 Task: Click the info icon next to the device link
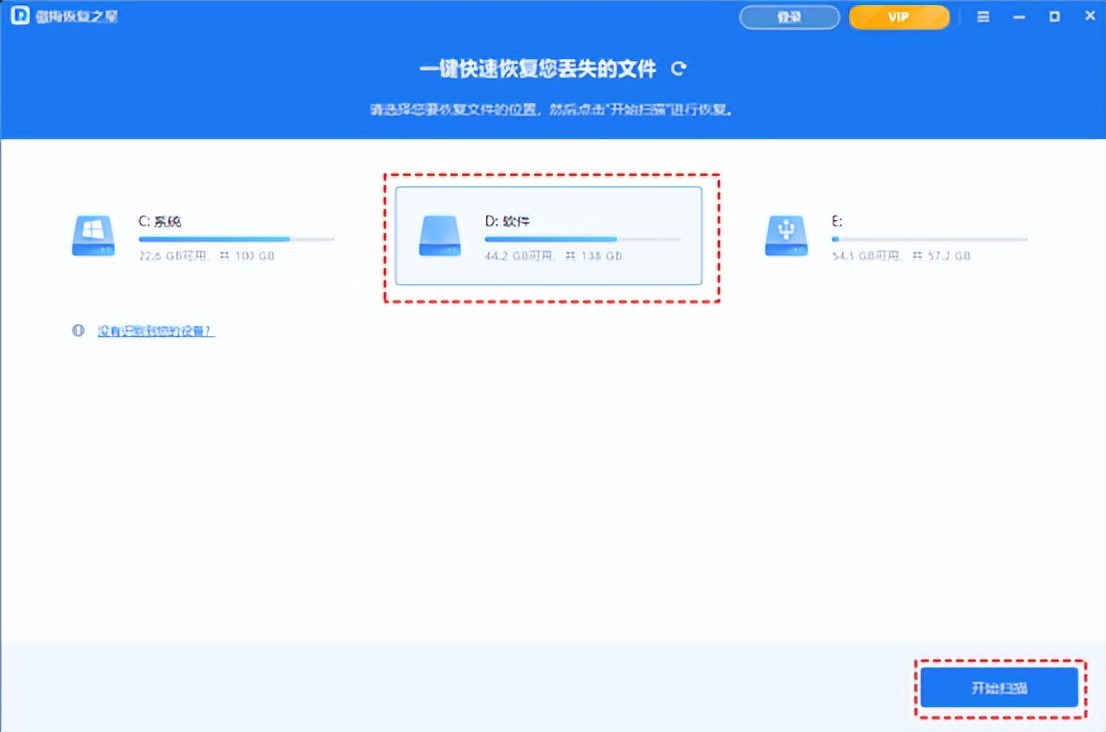pos(78,331)
